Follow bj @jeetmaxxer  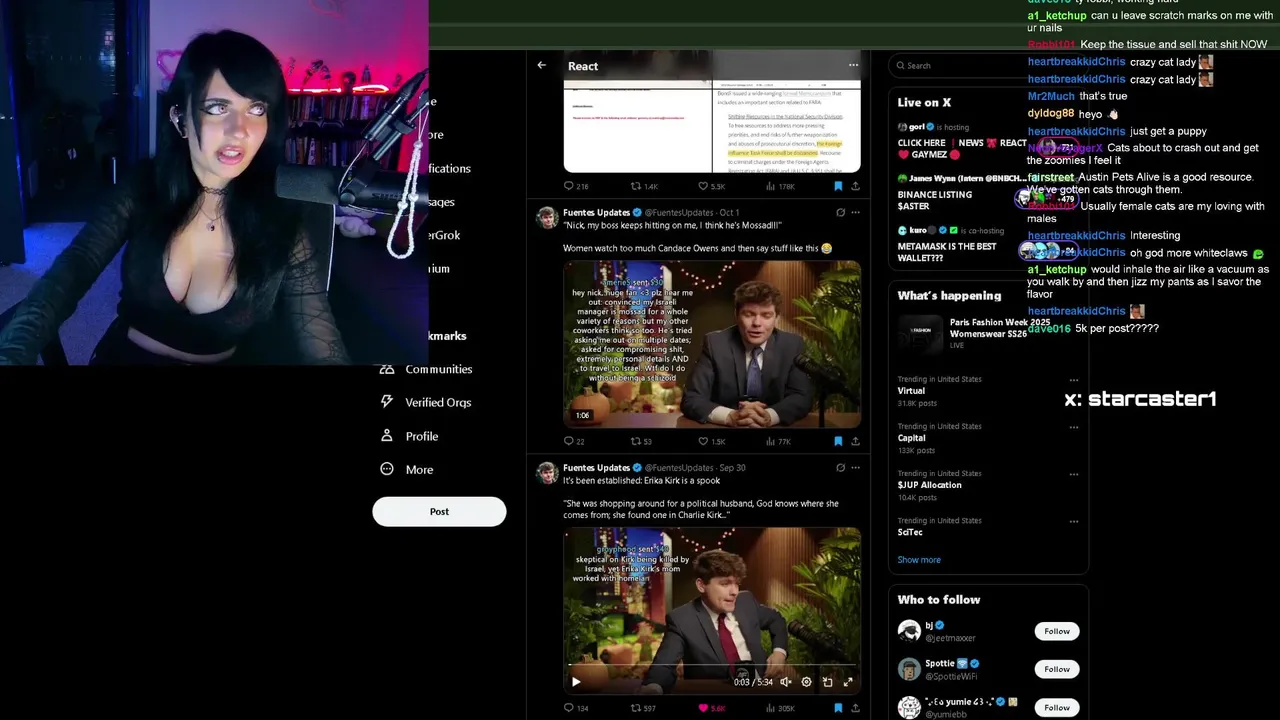[1057, 631]
